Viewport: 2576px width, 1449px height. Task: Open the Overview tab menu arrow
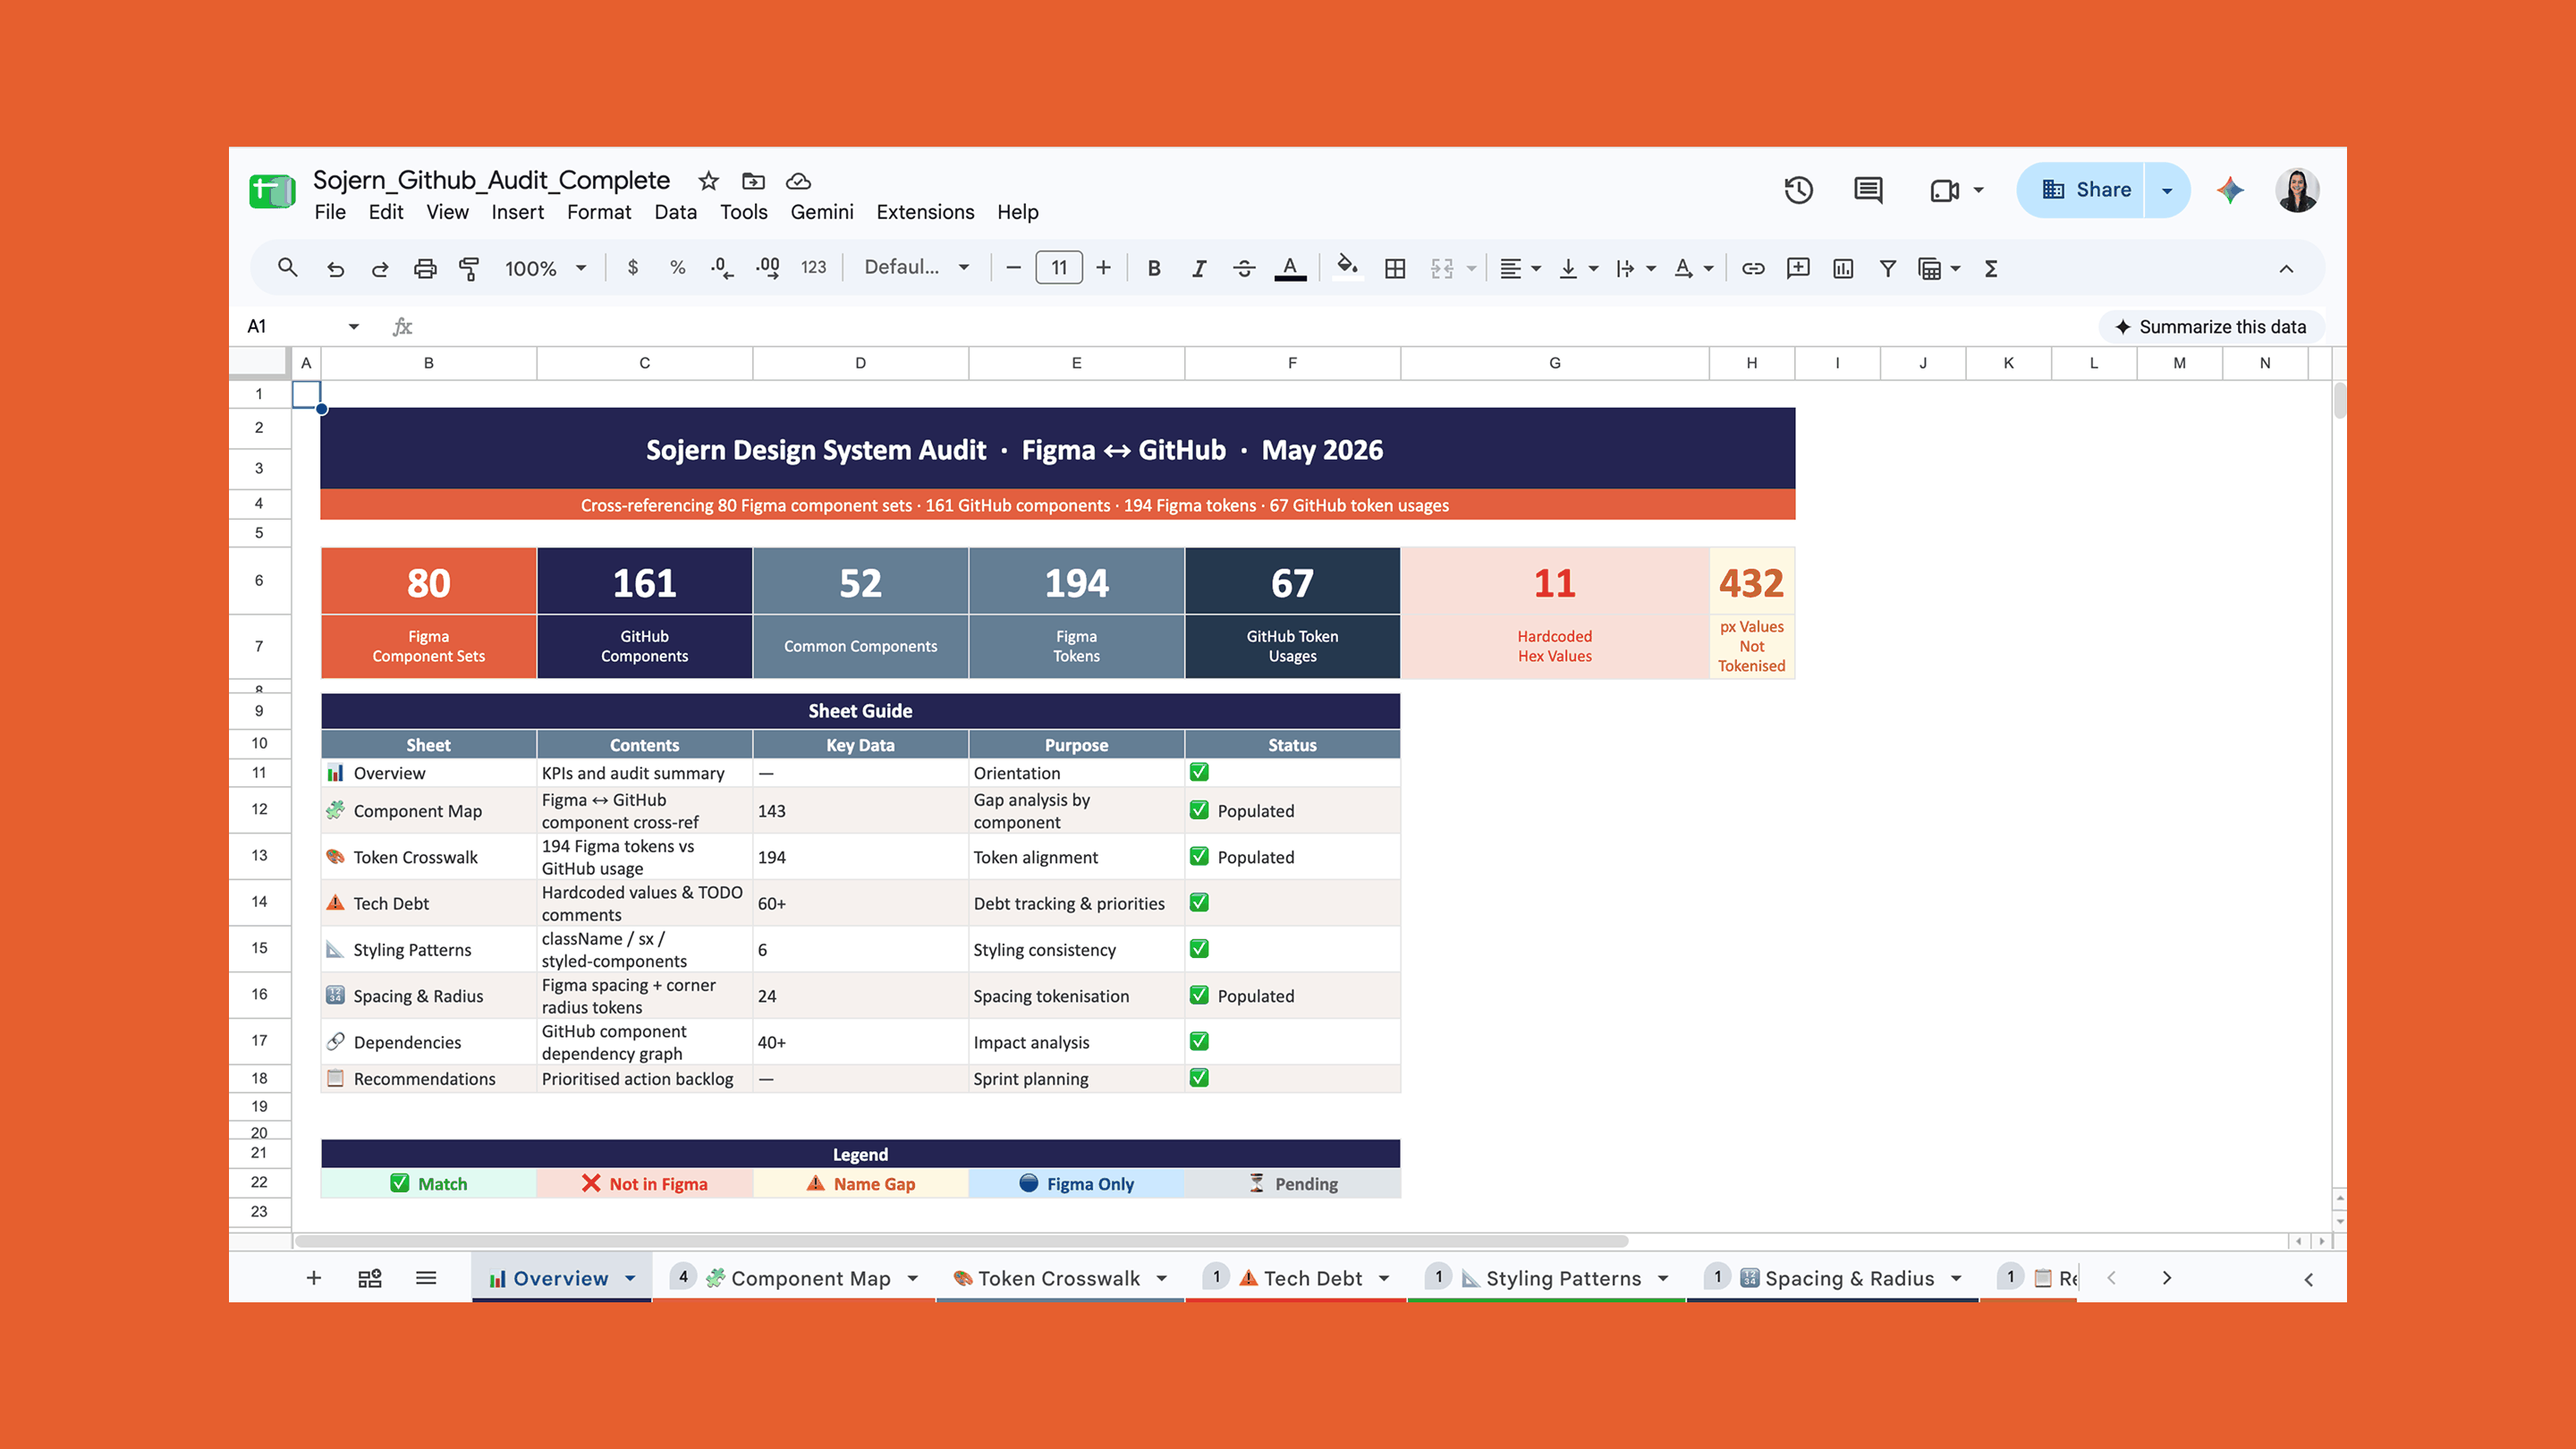pos(630,1278)
